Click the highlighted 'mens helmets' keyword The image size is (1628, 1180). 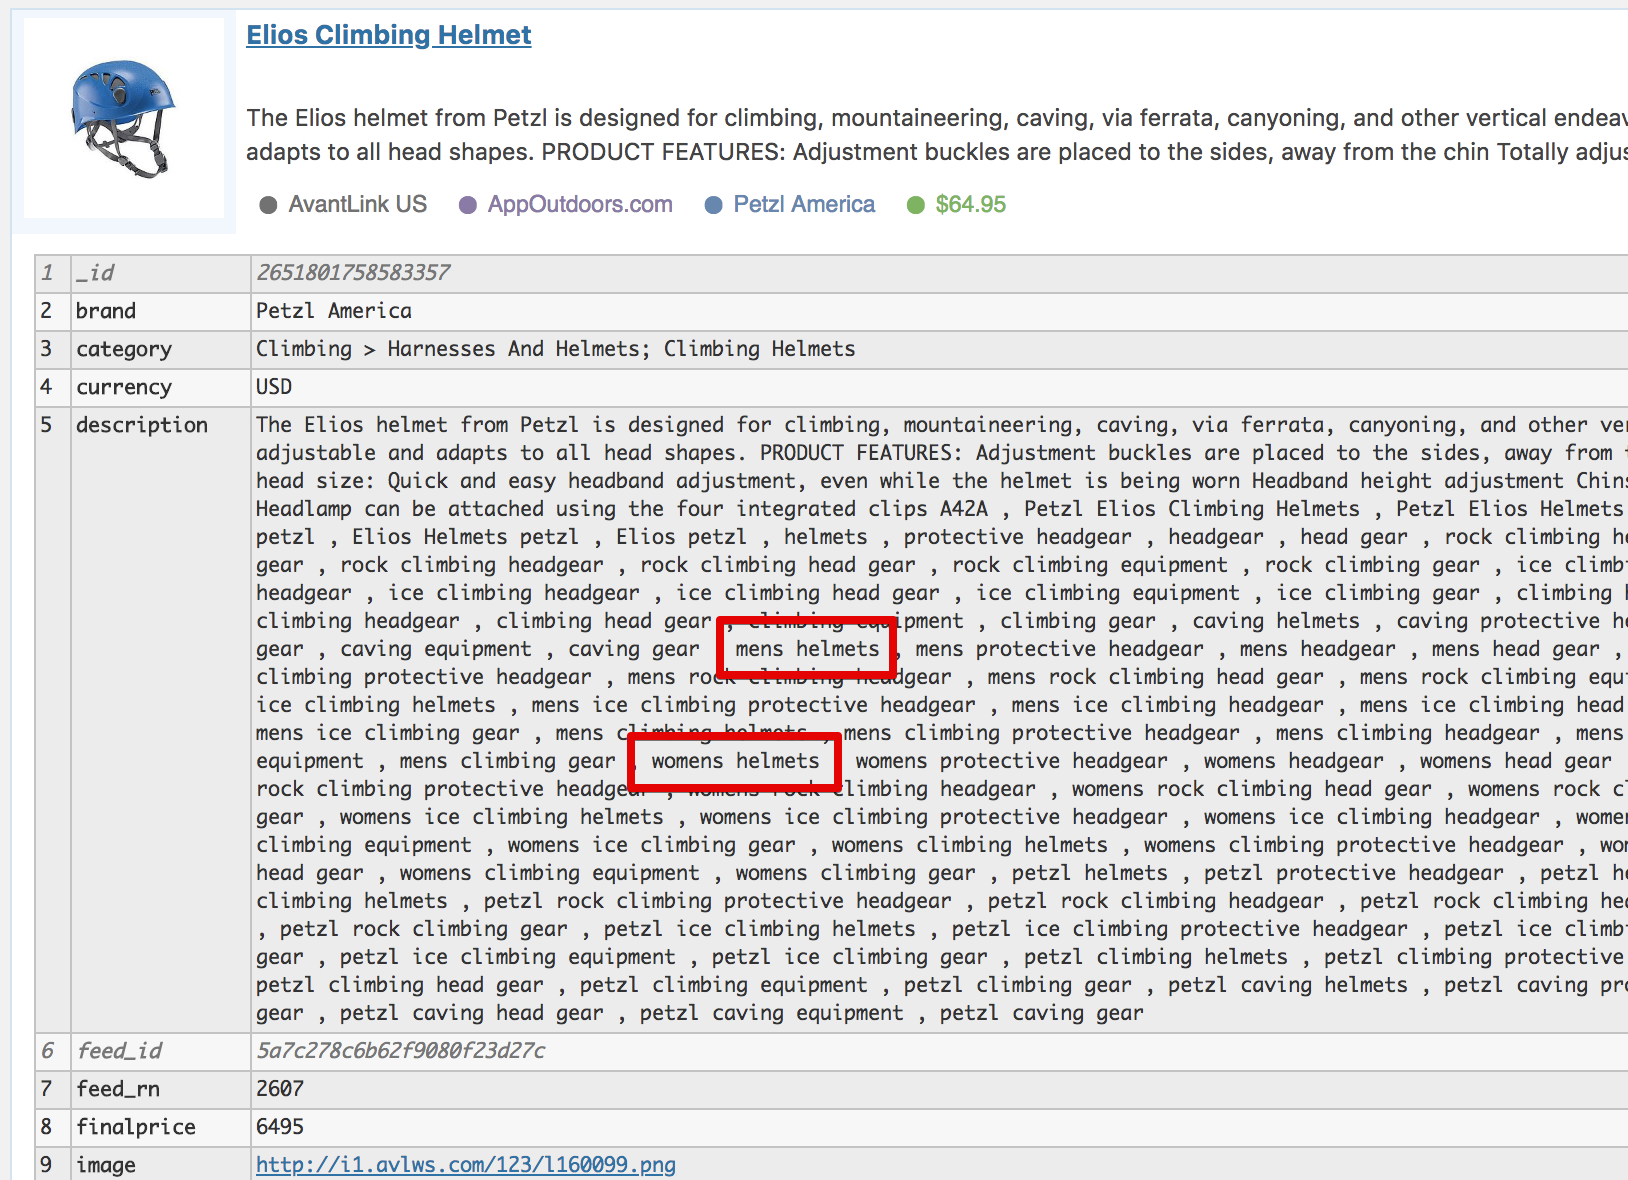coord(806,649)
